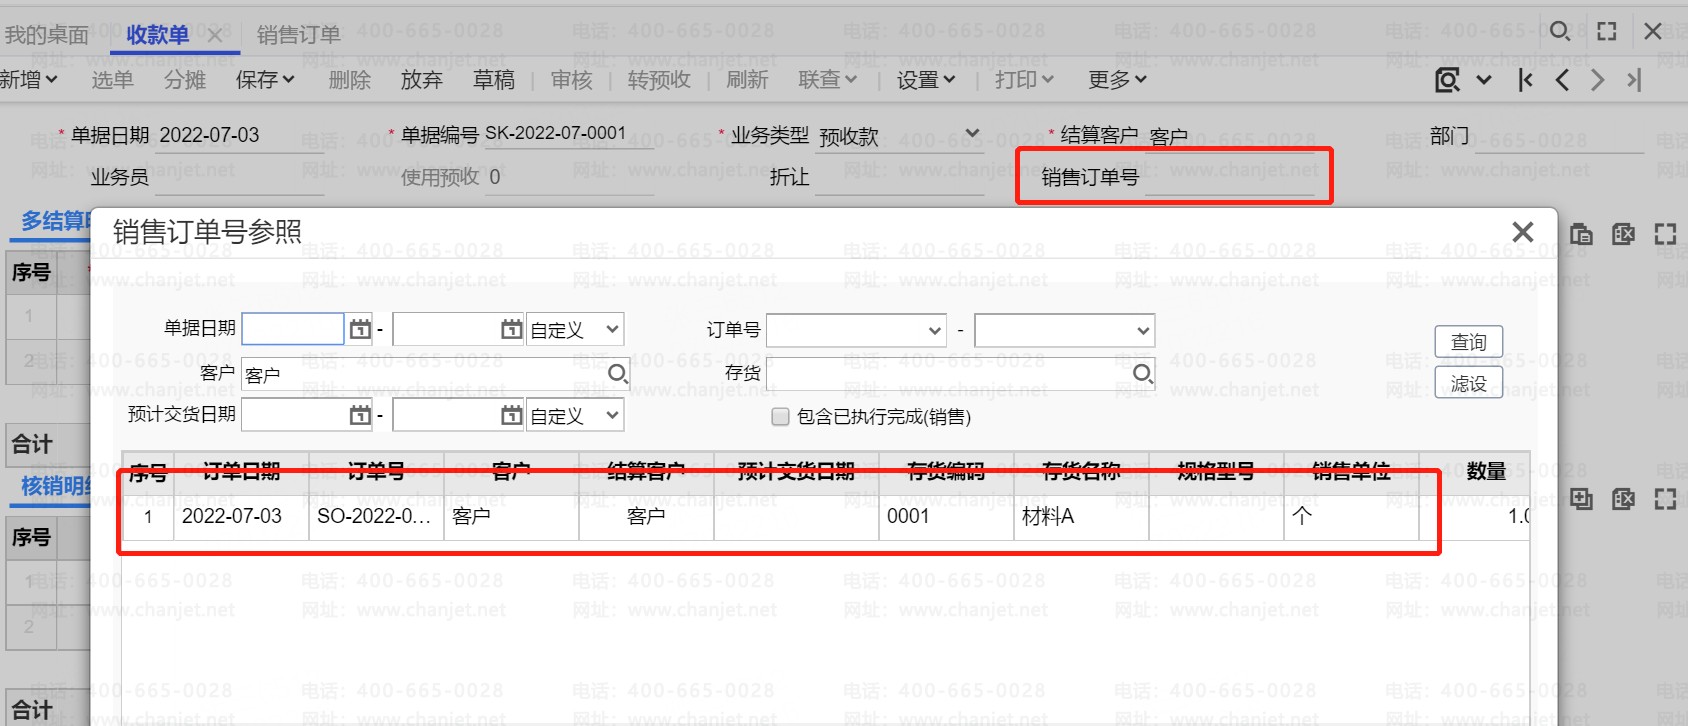Go to next record arrow
The height and width of the screenshot is (726, 1688).
[x=1597, y=80]
